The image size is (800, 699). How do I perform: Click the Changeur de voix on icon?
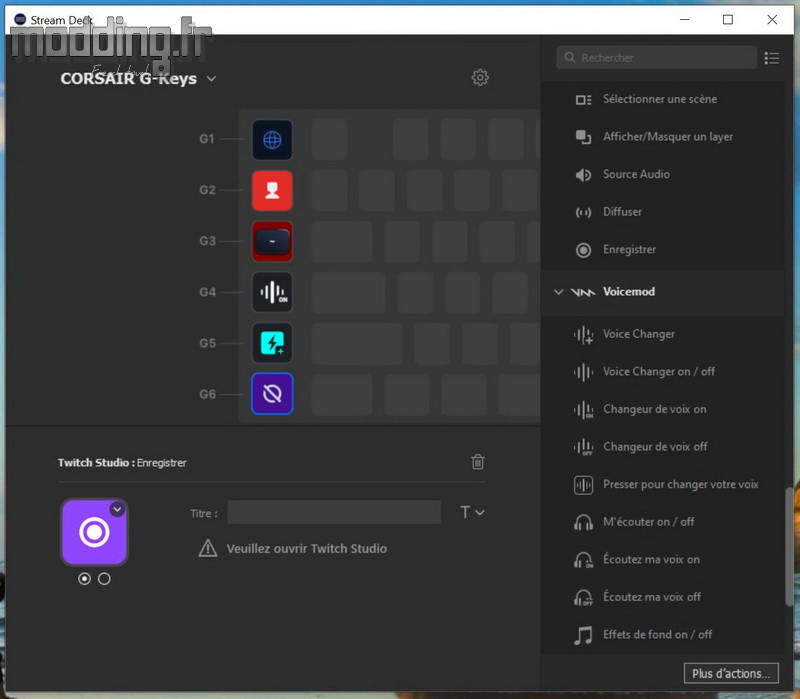click(x=583, y=410)
